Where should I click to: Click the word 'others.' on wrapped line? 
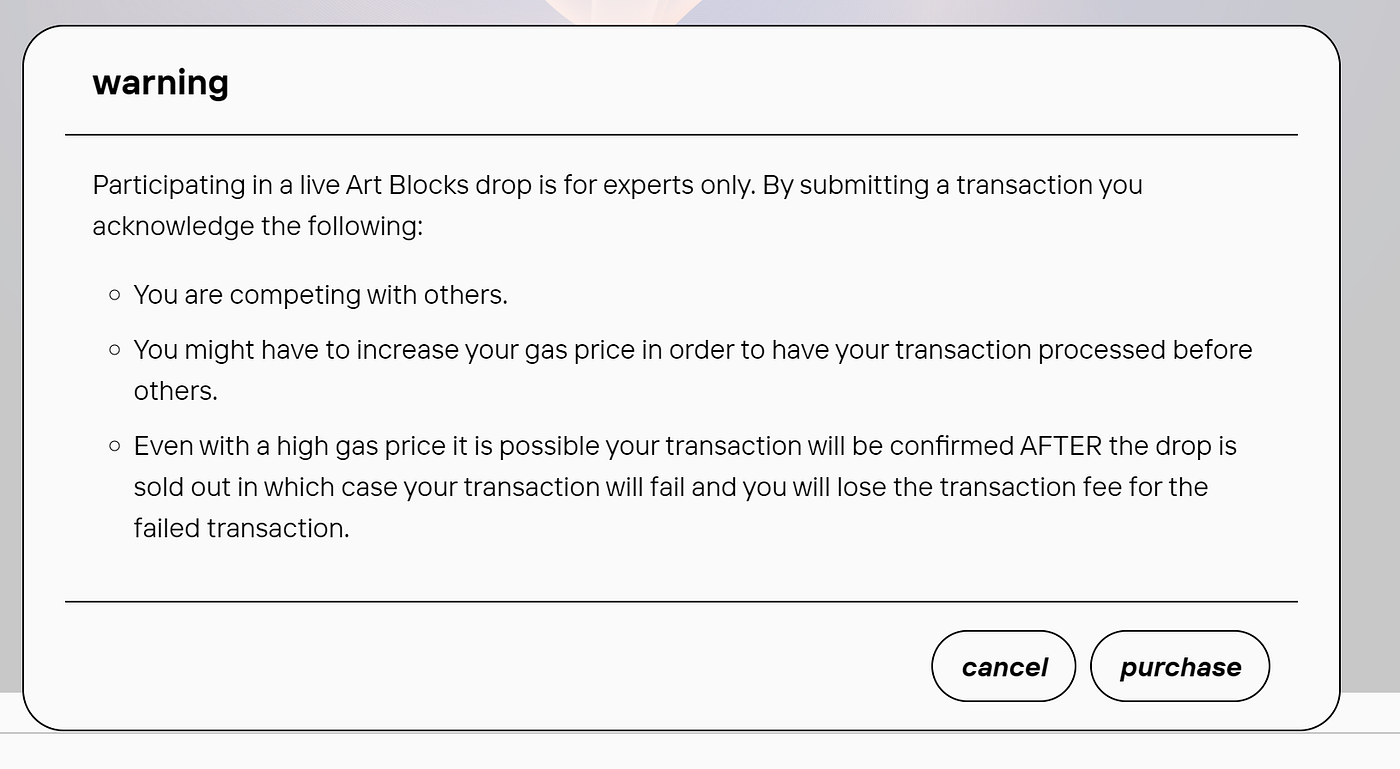176,391
